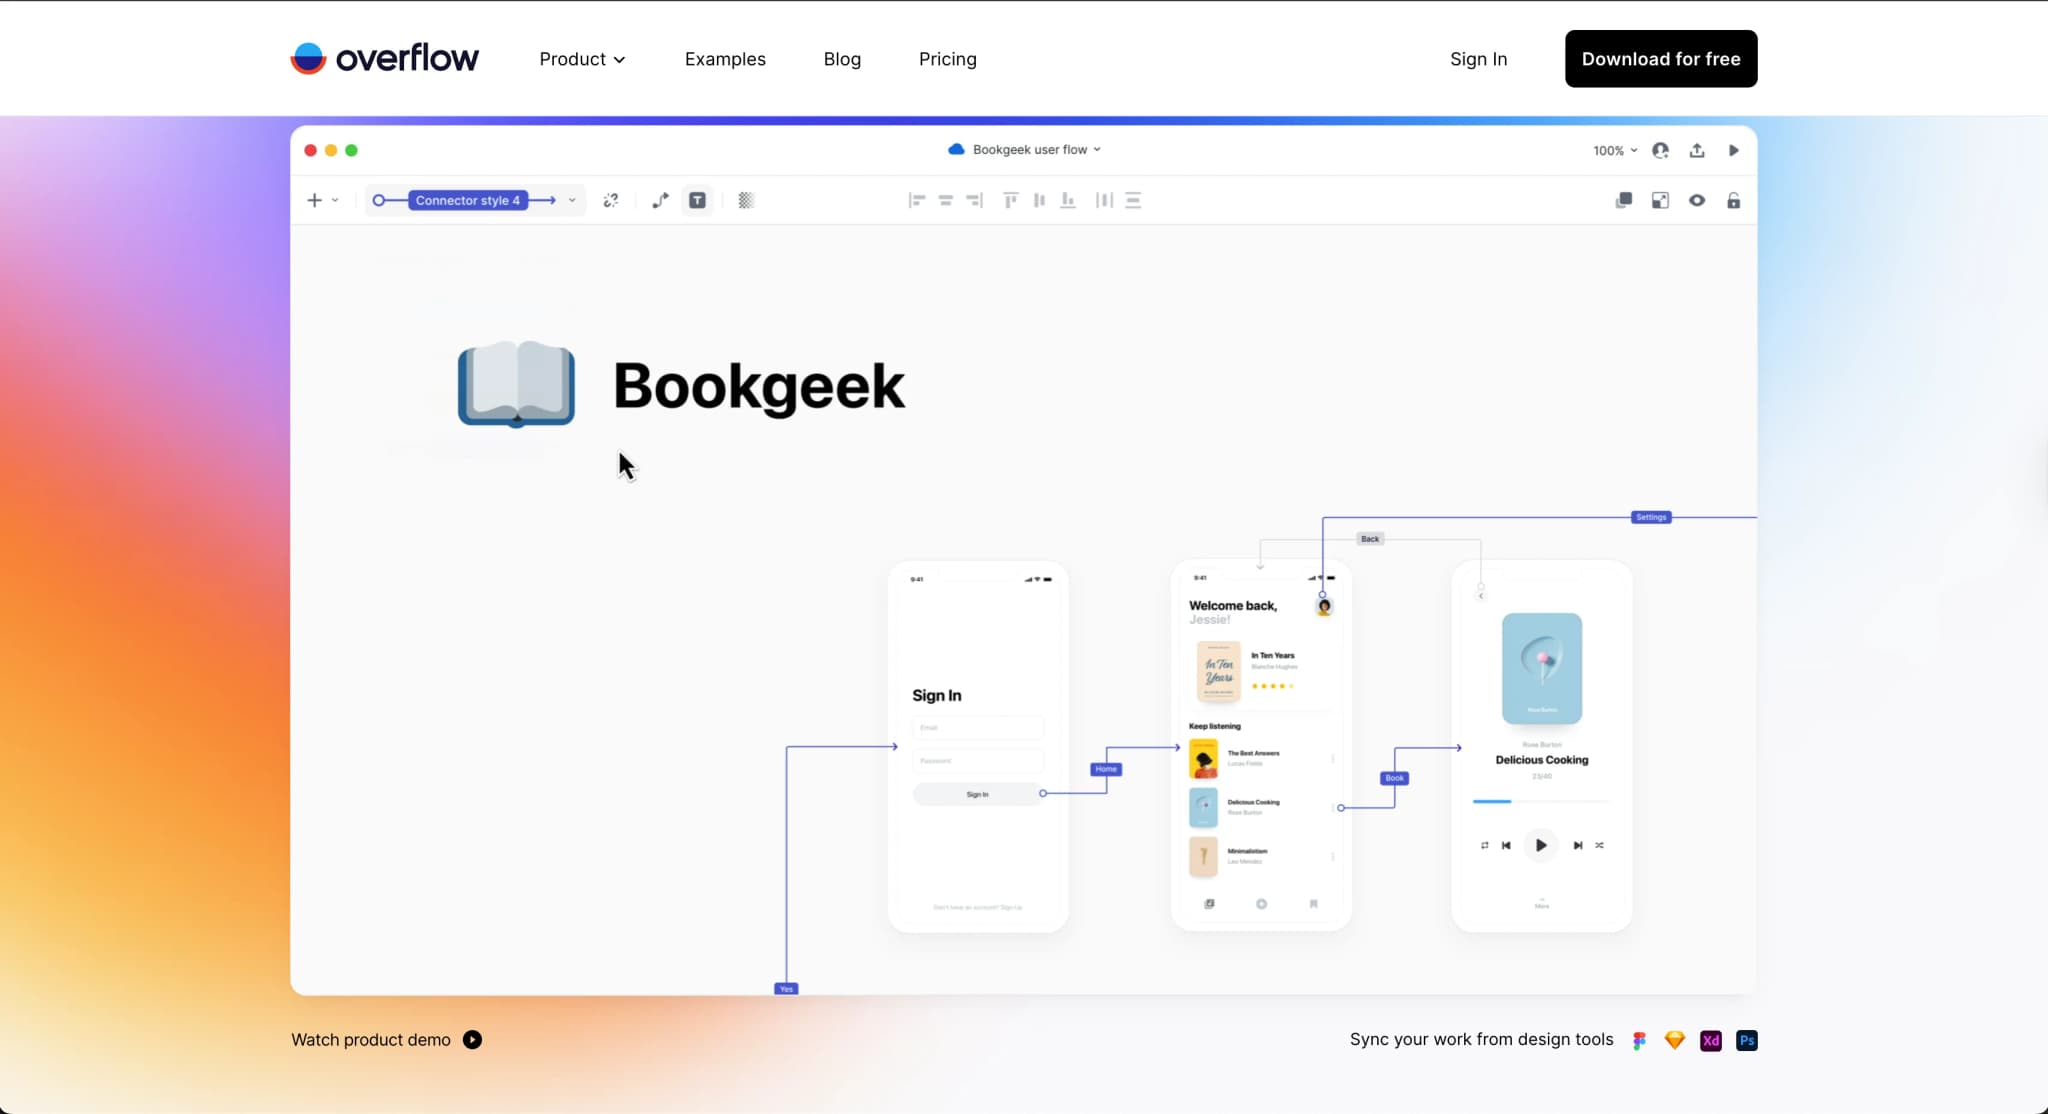2048x1114 pixels.
Task: Click the play button on the player screen
Action: click(1541, 845)
